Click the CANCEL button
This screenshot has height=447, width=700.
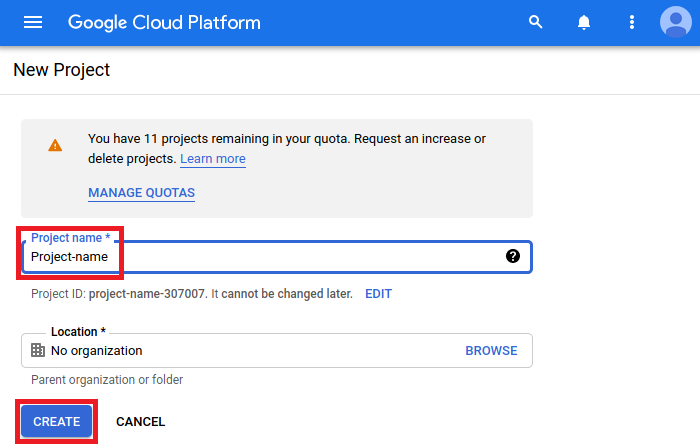140,422
